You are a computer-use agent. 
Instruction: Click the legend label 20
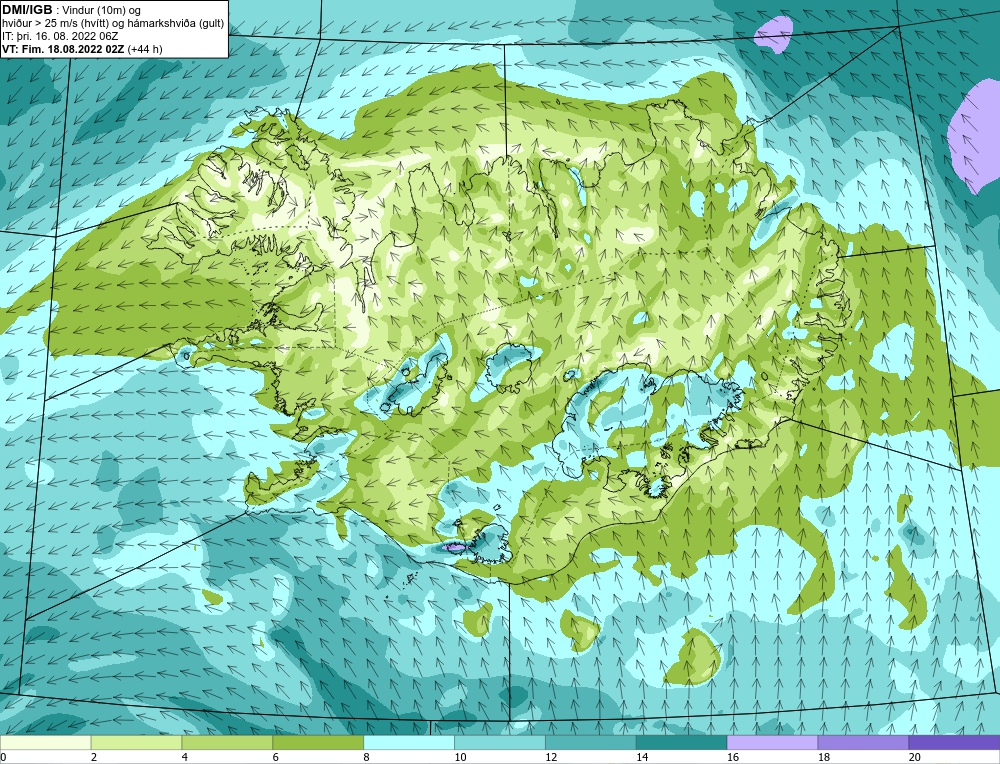[x=915, y=757]
